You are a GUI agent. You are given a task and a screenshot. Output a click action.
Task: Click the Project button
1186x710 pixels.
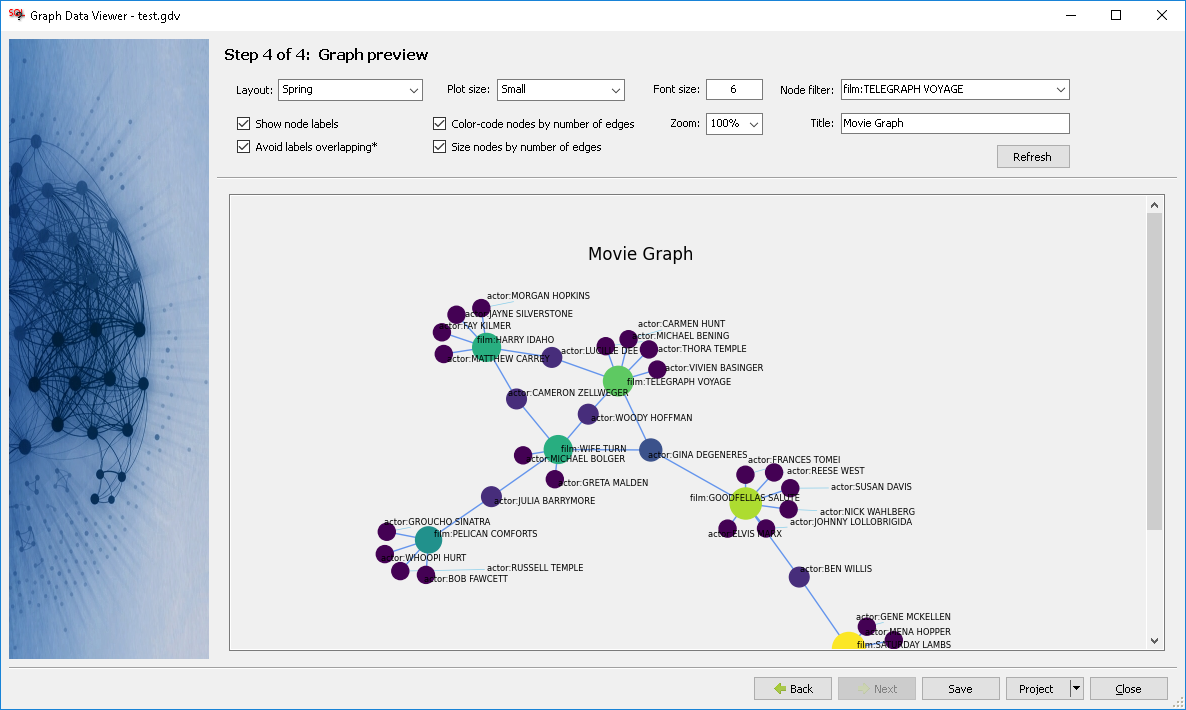coord(1038,688)
